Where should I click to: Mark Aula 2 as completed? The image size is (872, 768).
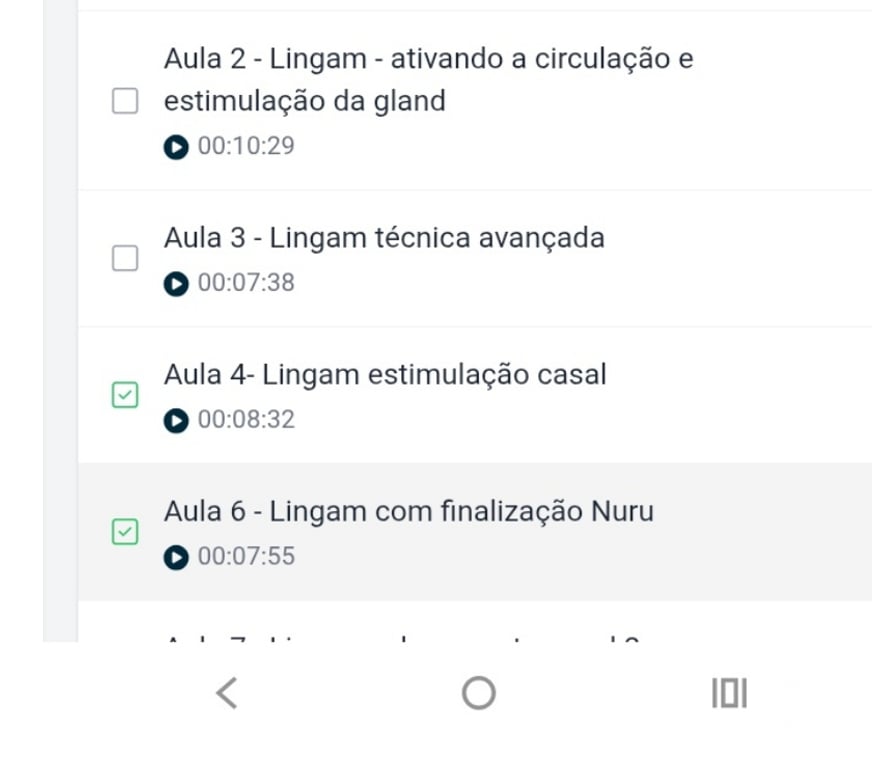124,101
